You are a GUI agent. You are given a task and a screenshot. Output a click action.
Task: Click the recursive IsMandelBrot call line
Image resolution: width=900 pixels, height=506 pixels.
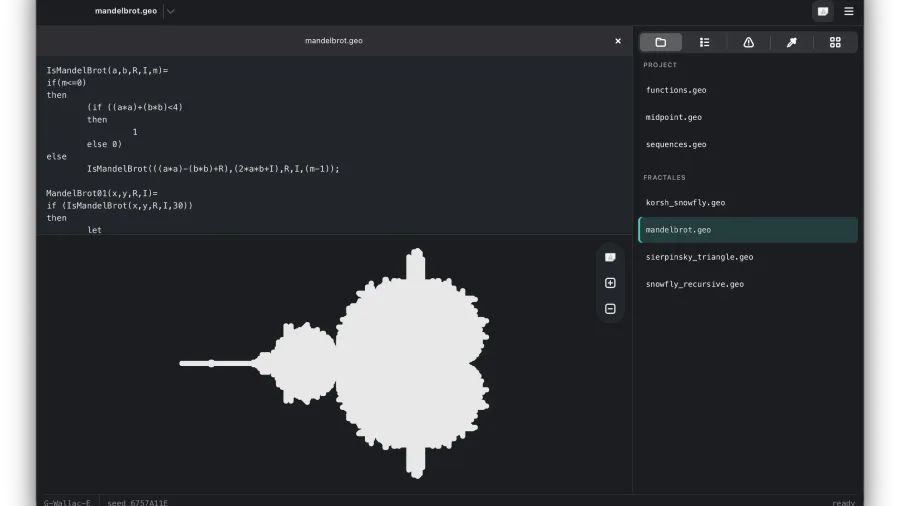click(x=213, y=169)
